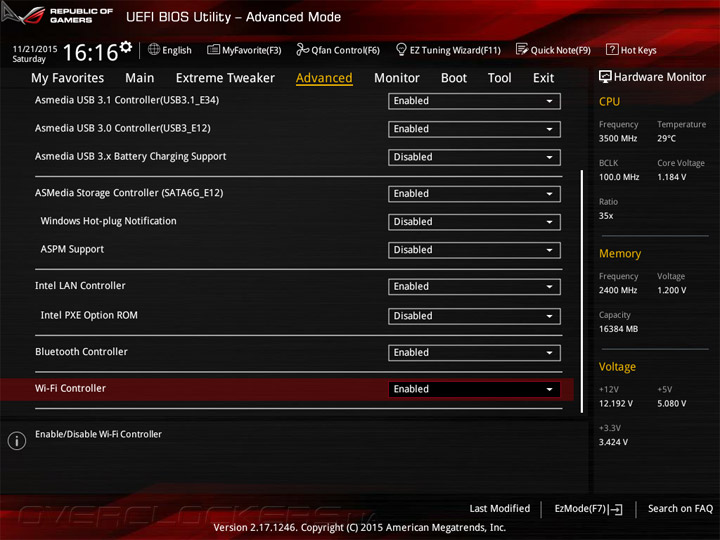Click the info icon beside help text
Screen dimensions: 720x540
click(x=17, y=441)
